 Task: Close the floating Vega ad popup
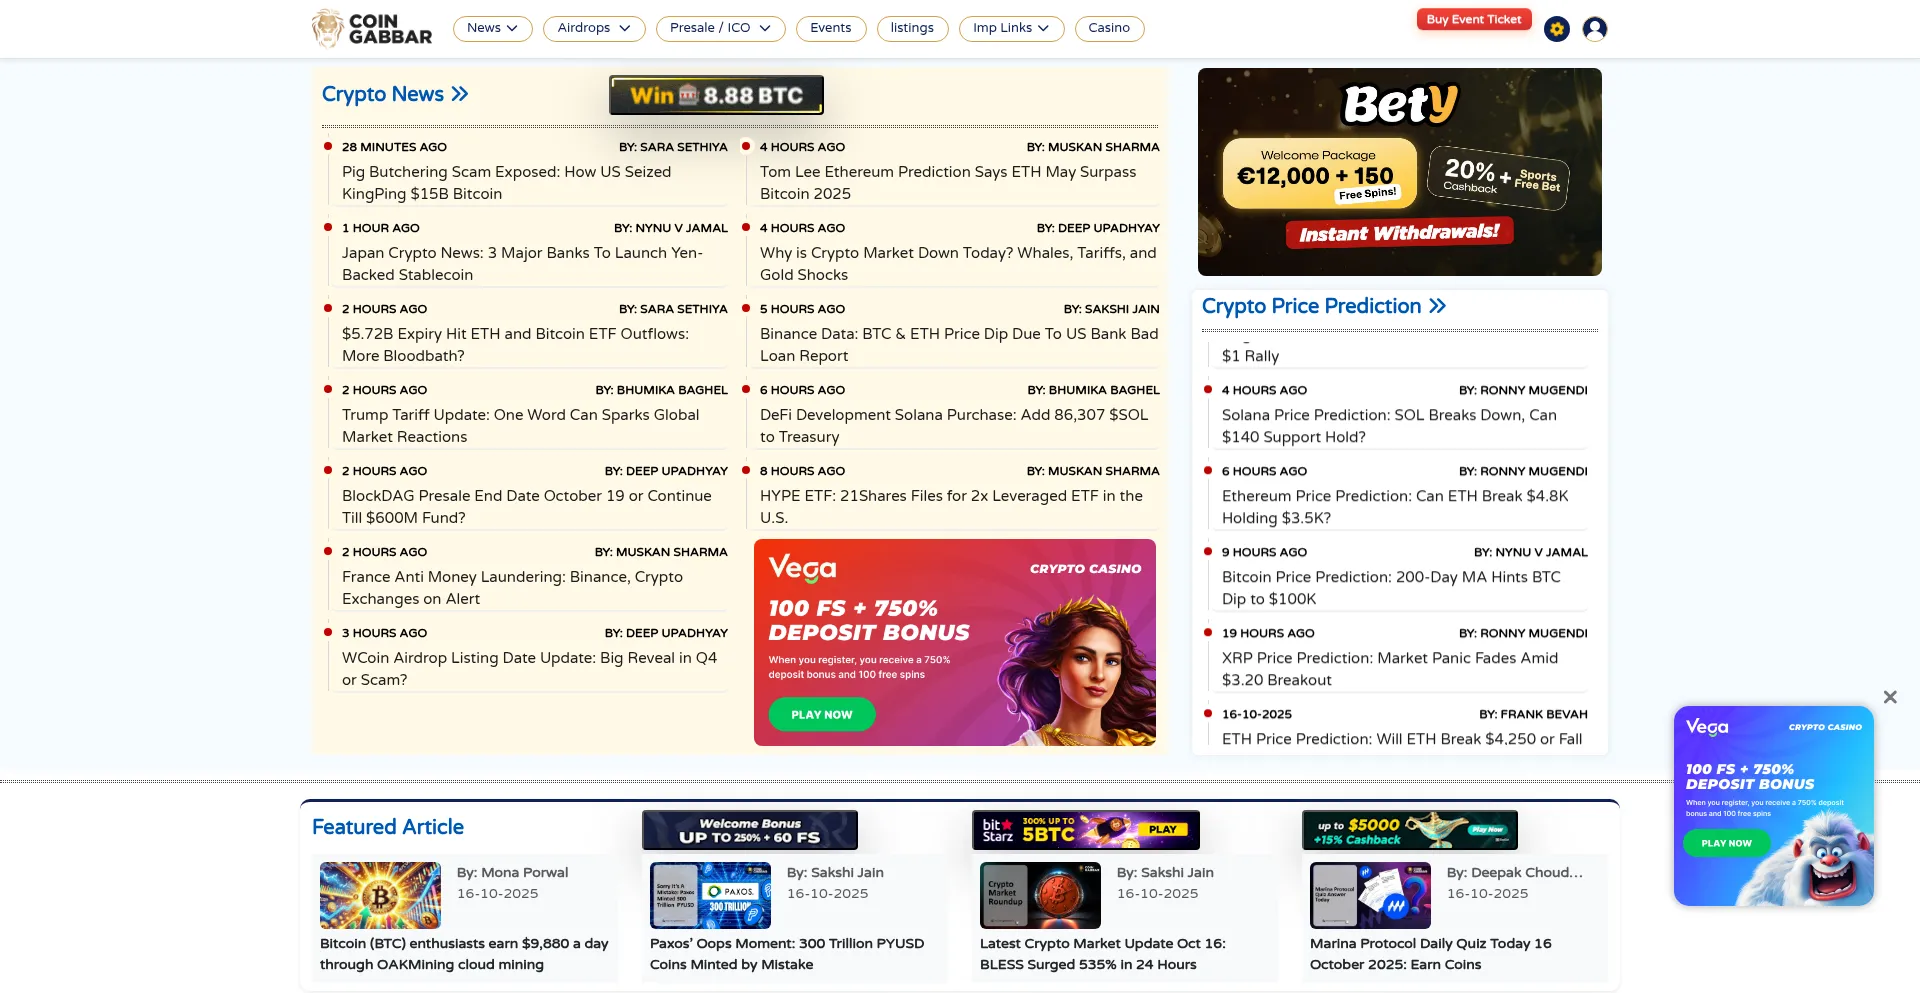[x=1889, y=697]
